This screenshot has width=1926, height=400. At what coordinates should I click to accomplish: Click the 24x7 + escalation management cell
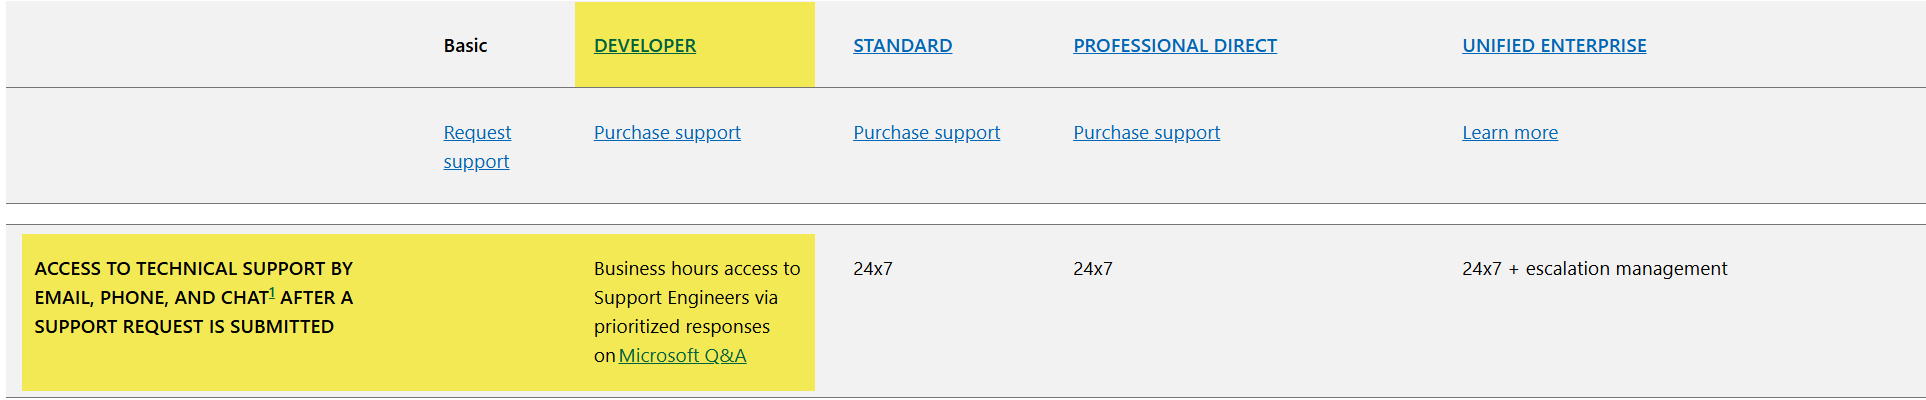(x=1594, y=269)
